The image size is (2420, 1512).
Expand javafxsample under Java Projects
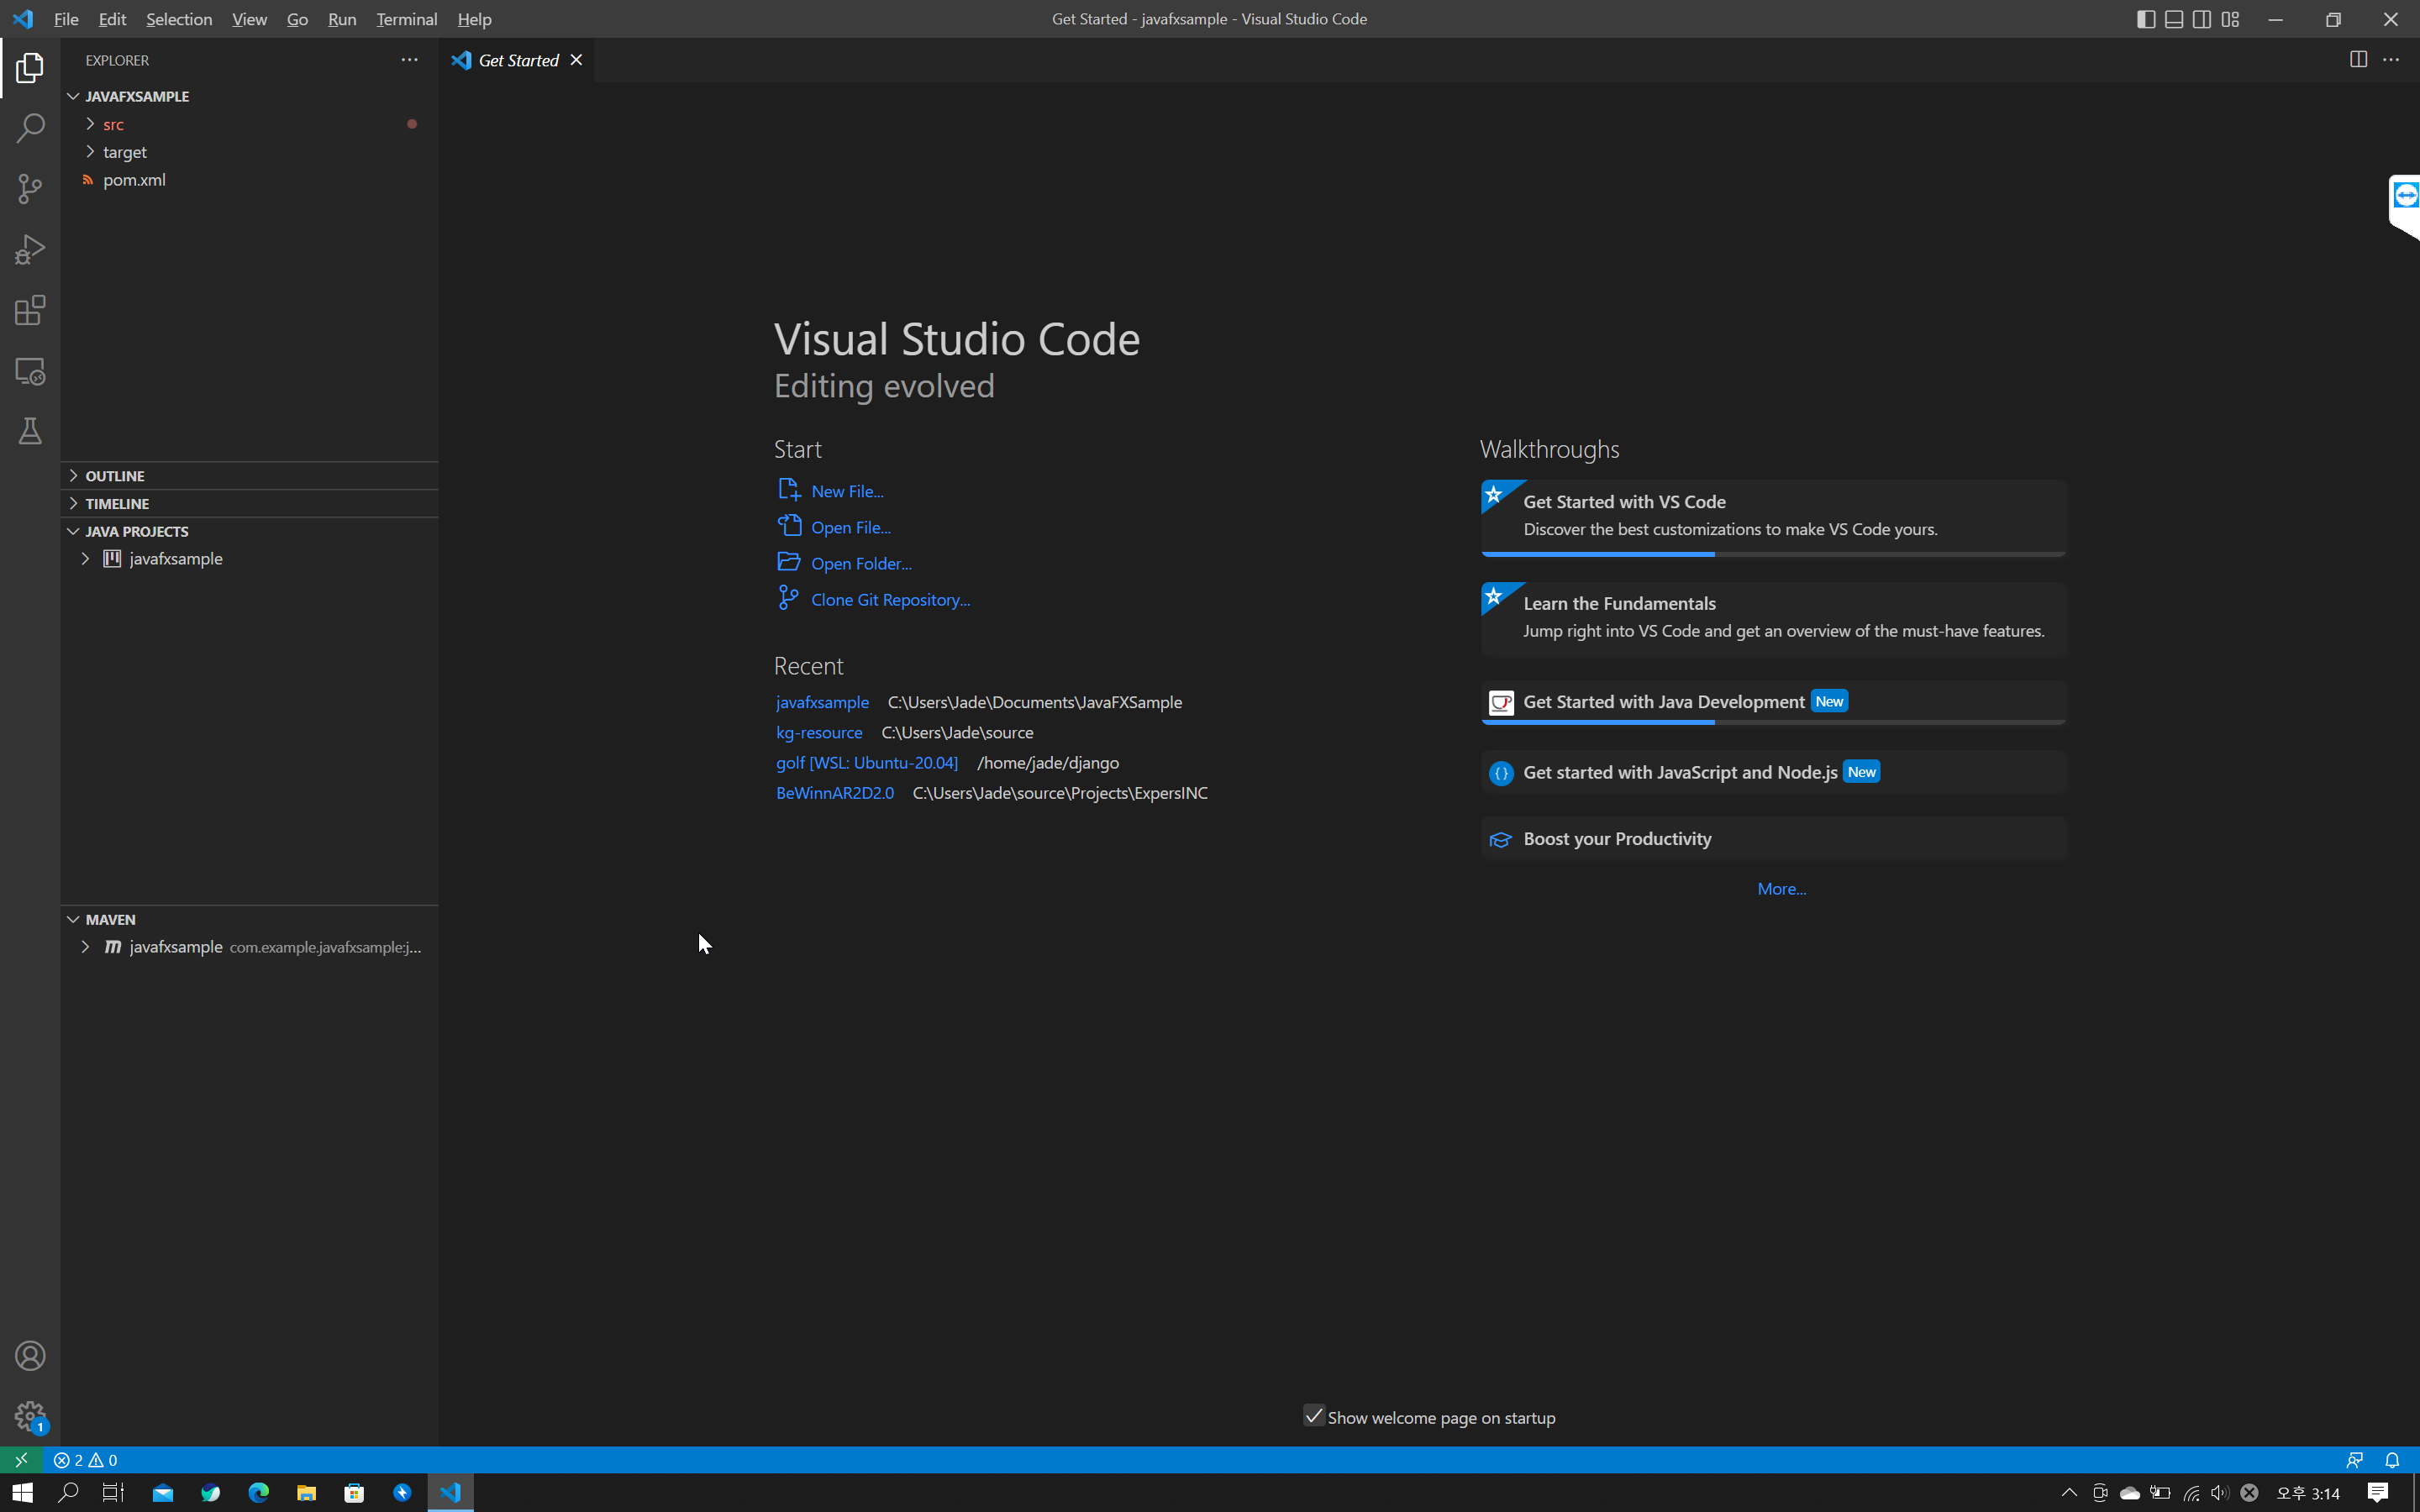tap(85, 558)
